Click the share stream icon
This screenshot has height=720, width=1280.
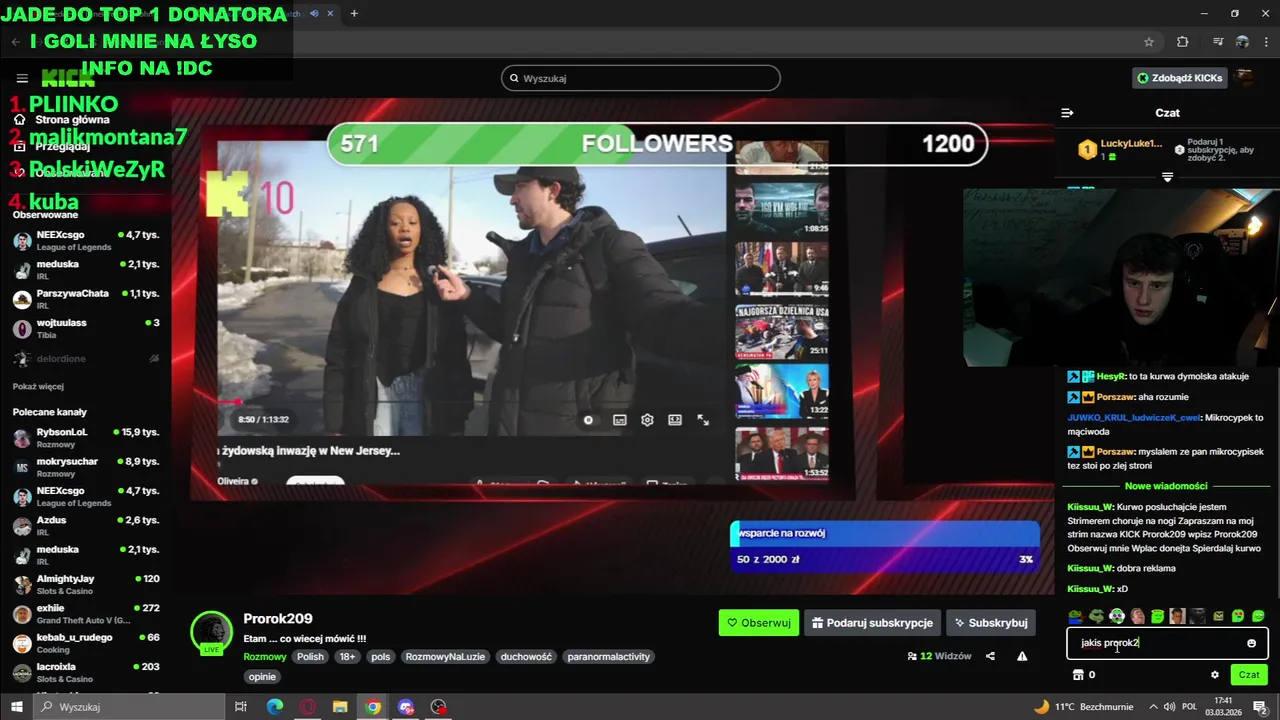pyautogui.click(x=990, y=656)
